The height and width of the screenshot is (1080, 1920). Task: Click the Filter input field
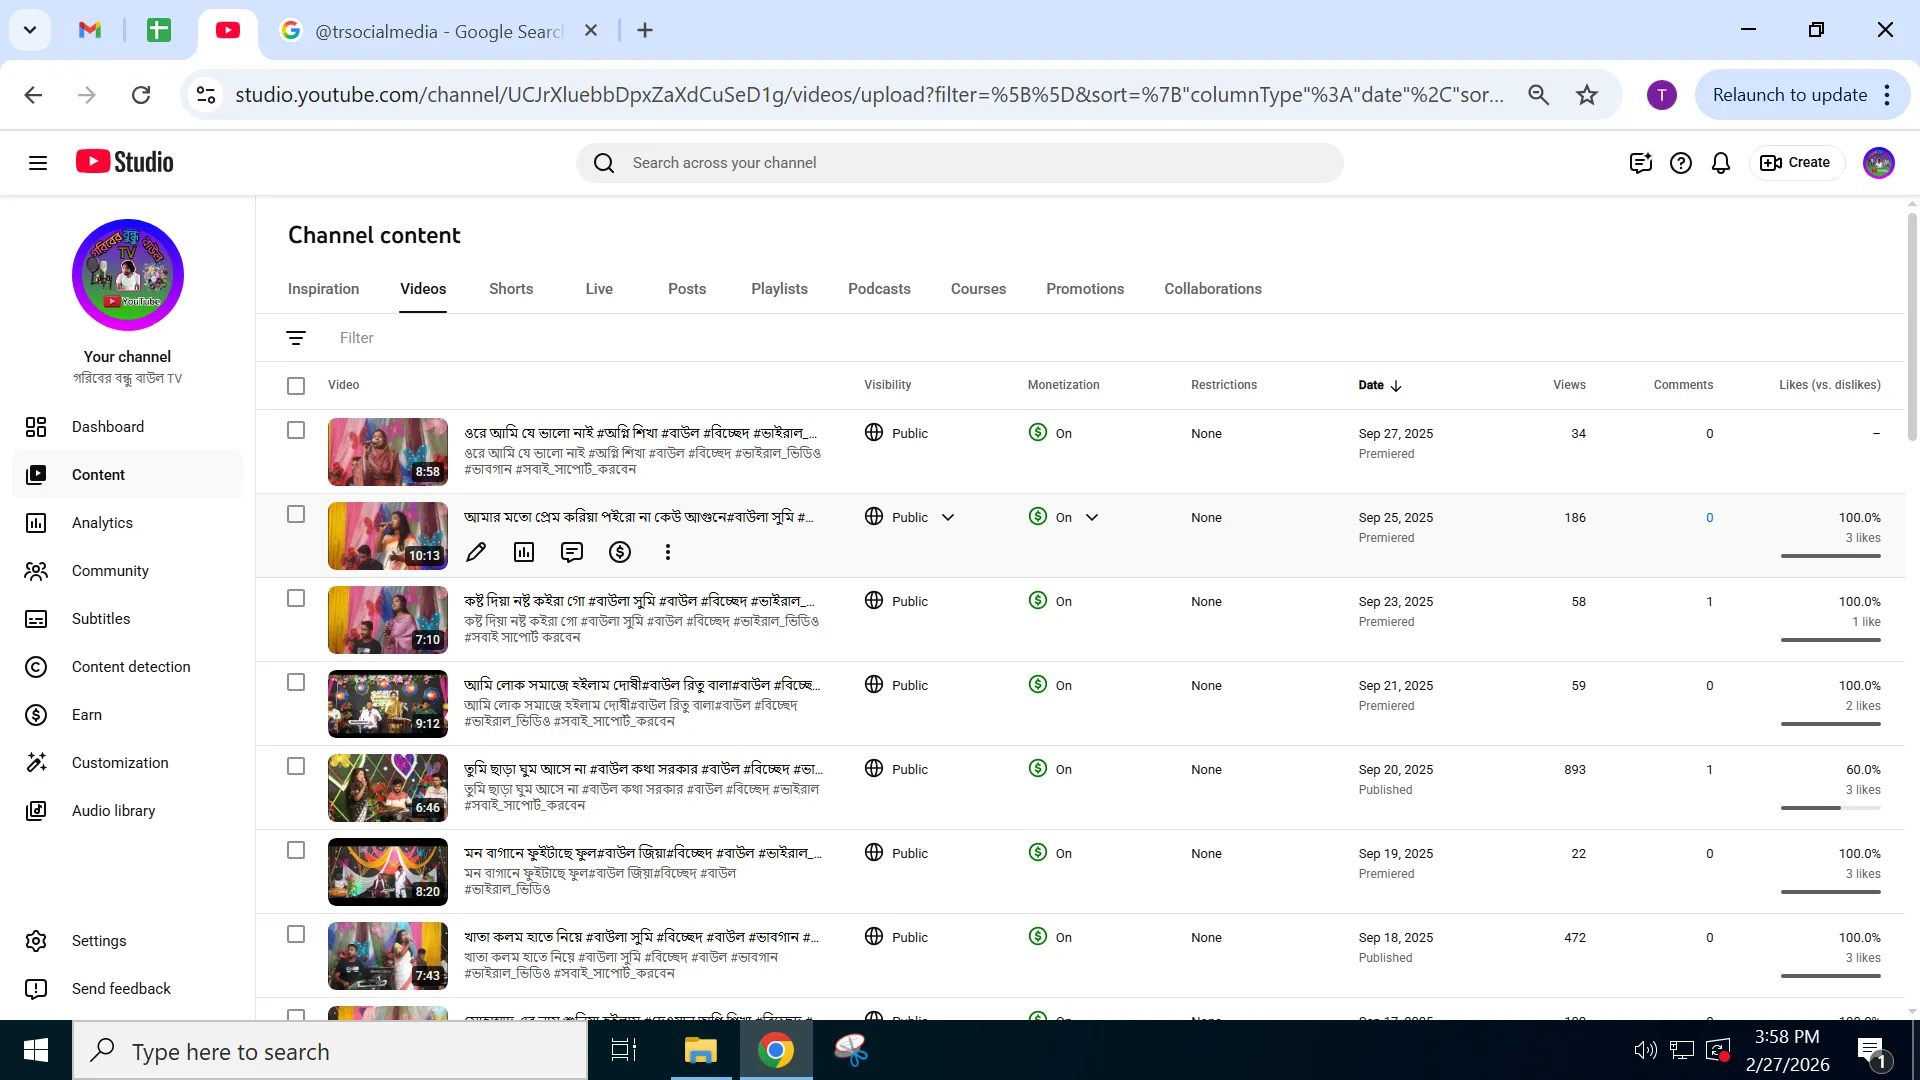pos(357,338)
